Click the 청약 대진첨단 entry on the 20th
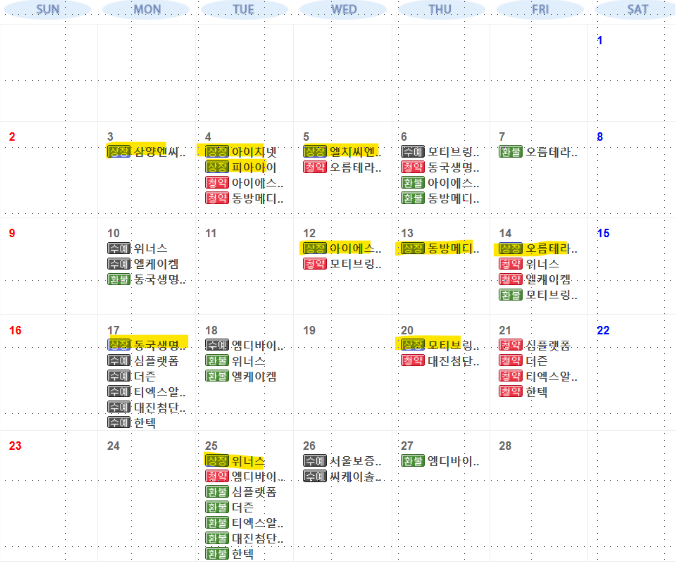Image resolution: width=676 pixels, height=562 pixels. (440, 360)
